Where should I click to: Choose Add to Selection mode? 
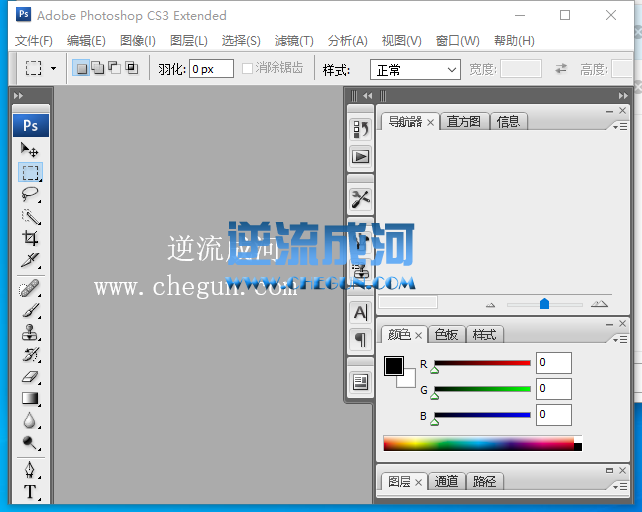(98, 68)
